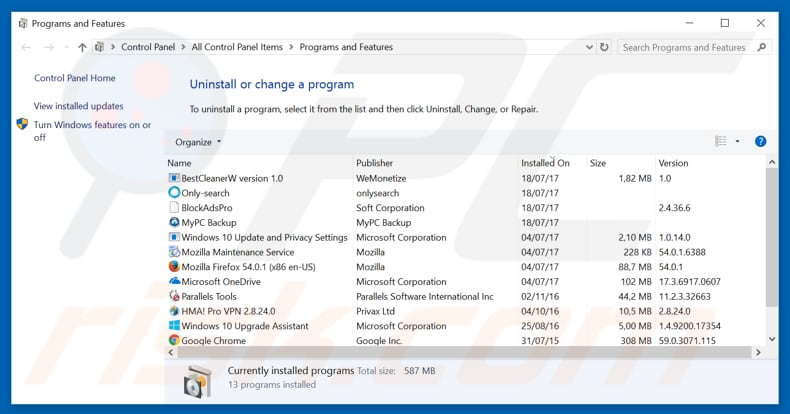Expand the breadcrumb chevron after Control Panel
The width and height of the screenshot is (790, 414).
click(x=183, y=47)
